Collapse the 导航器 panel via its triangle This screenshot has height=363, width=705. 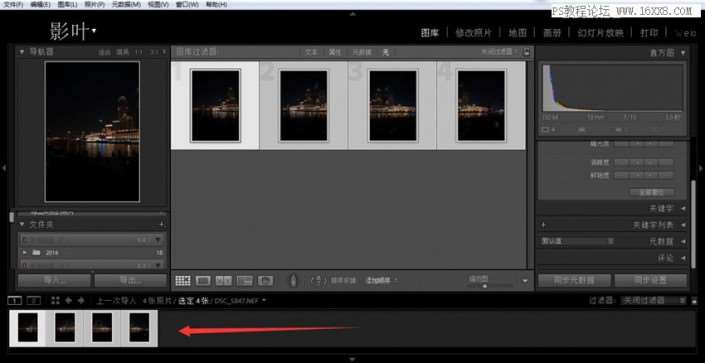pyautogui.click(x=22, y=52)
